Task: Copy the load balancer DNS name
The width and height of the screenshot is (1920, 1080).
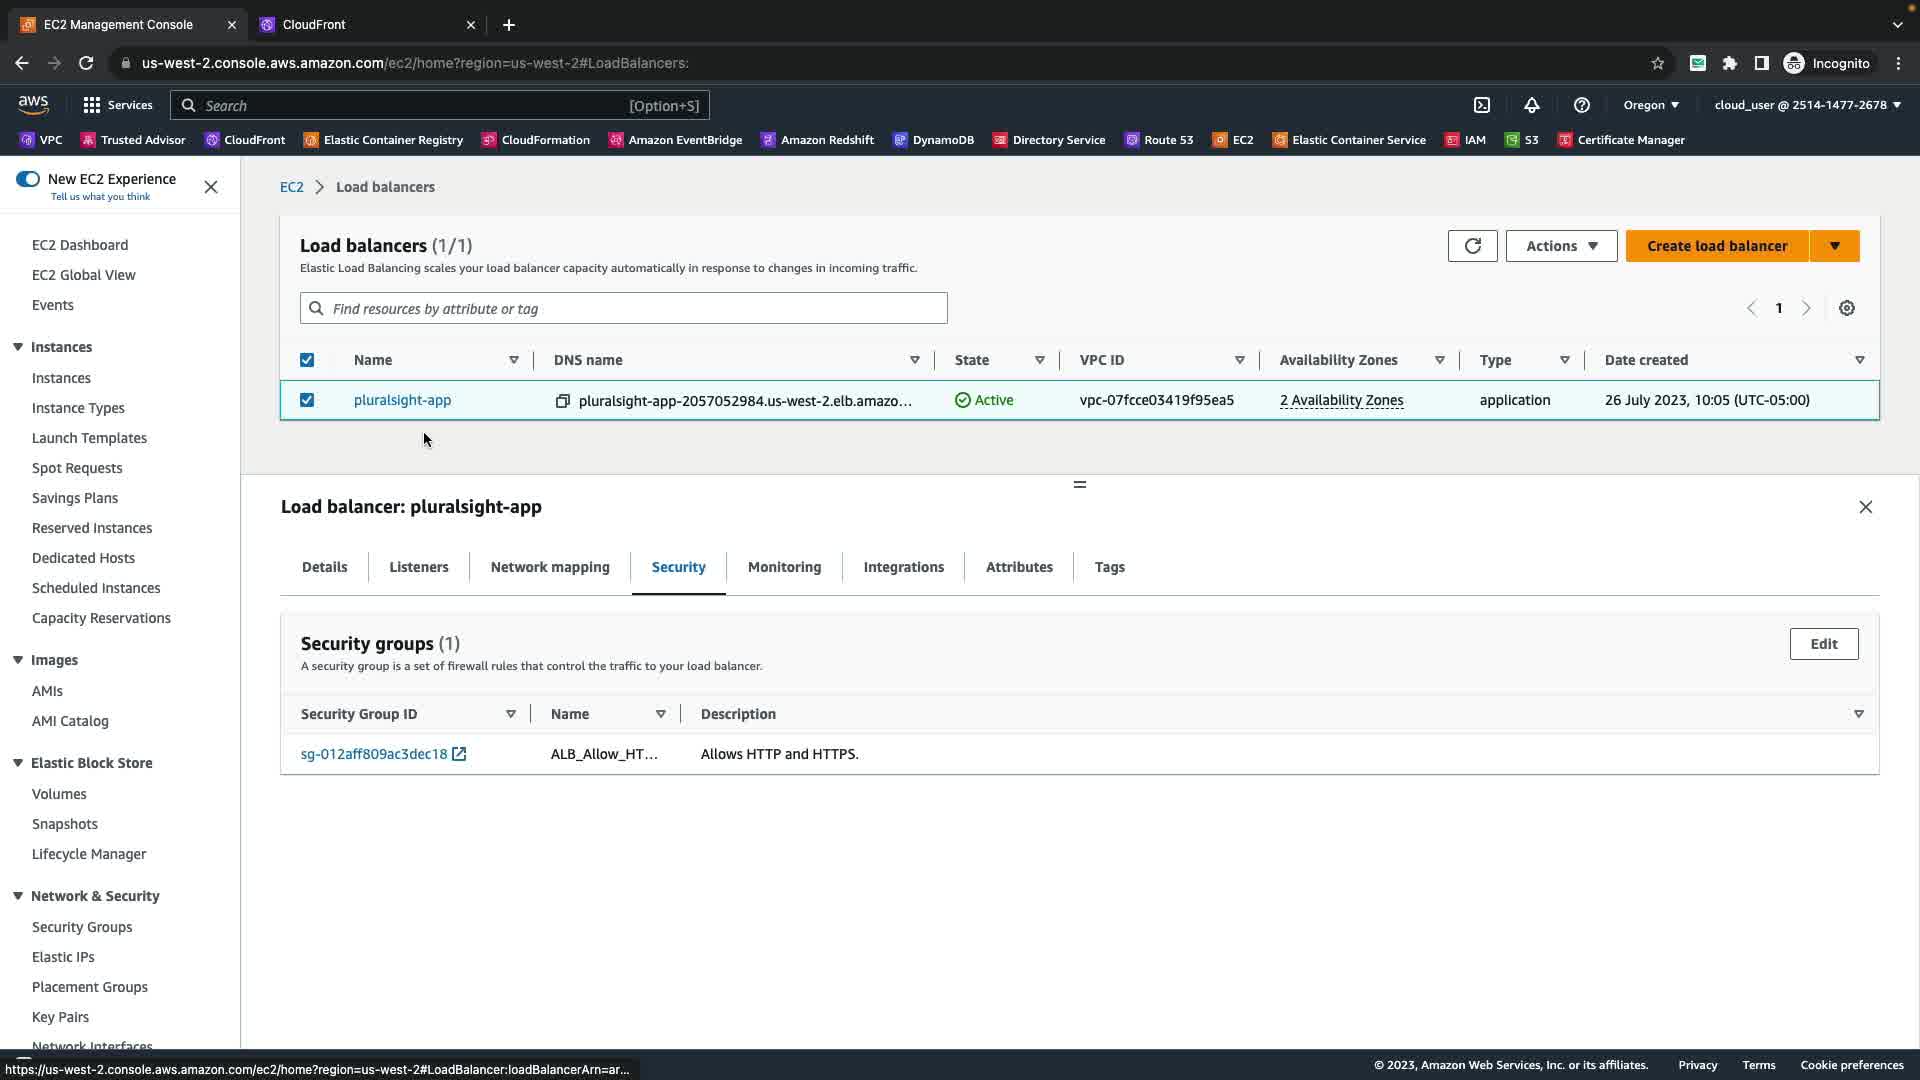Action: coord(563,401)
